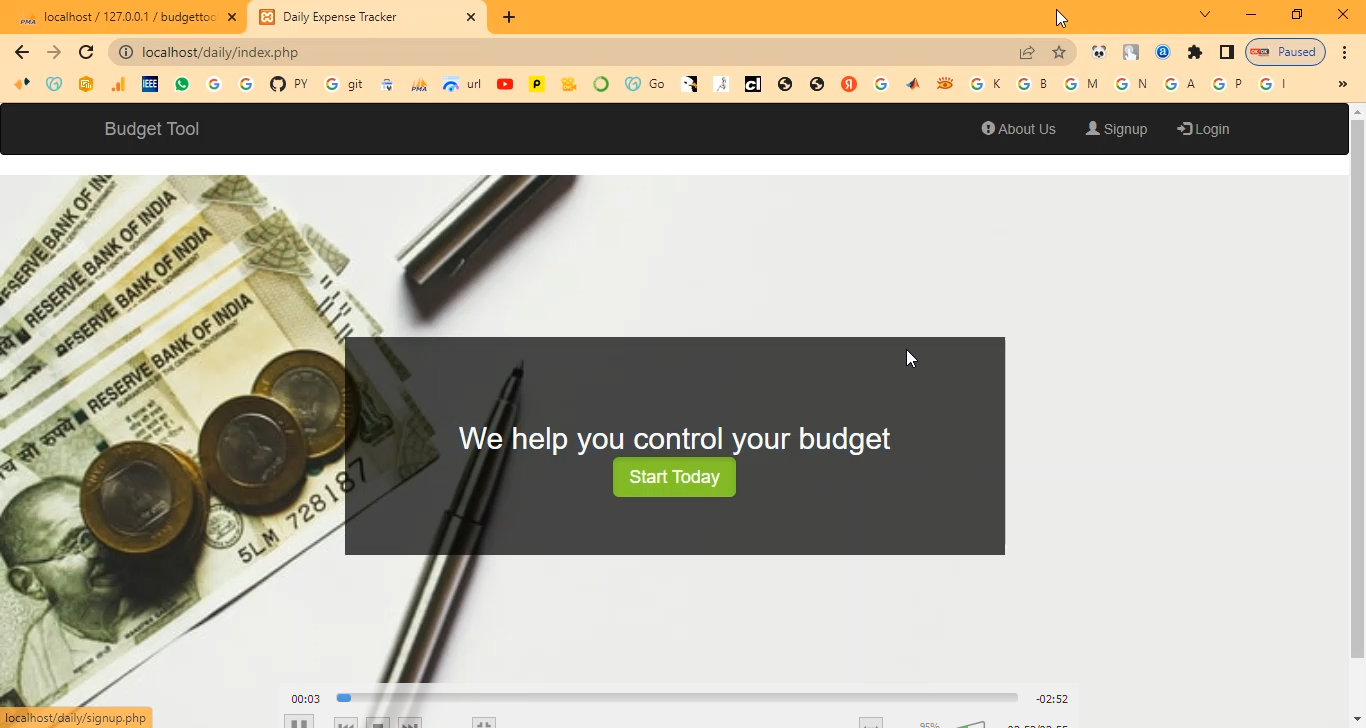Click the video playback progress bar
The height and width of the screenshot is (728, 1366).
coord(677,698)
